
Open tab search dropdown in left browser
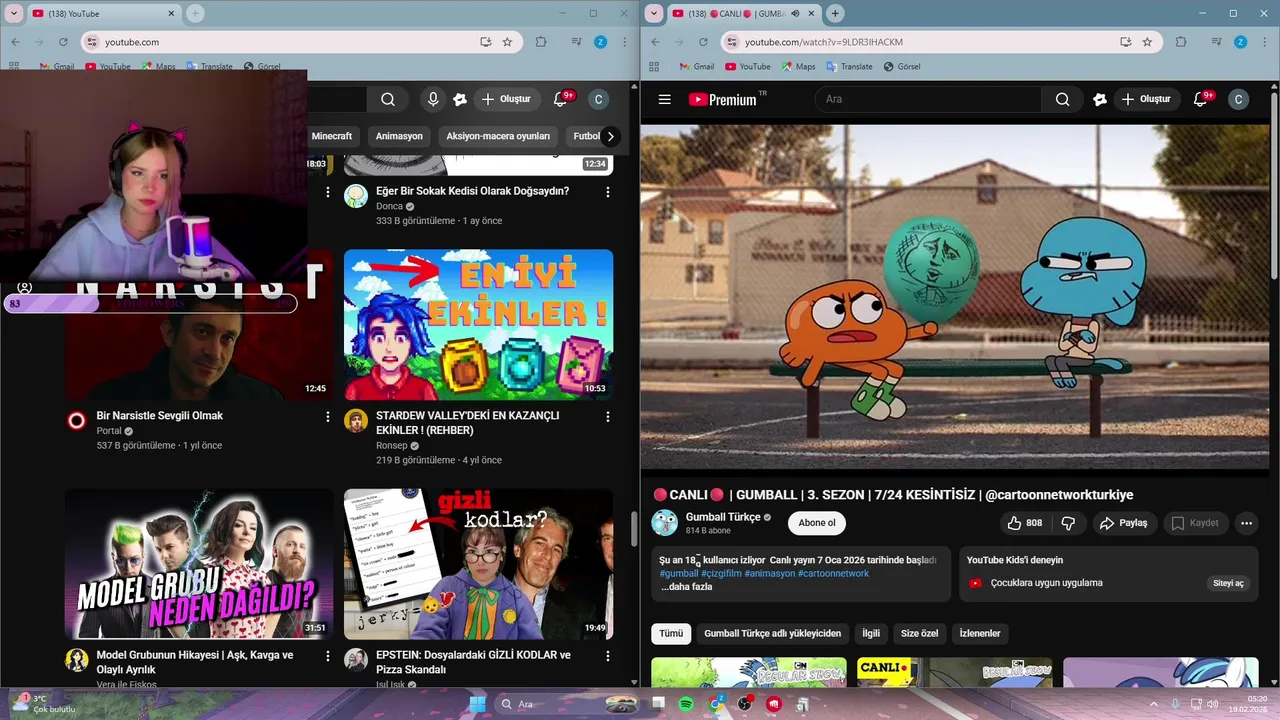coord(14,13)
